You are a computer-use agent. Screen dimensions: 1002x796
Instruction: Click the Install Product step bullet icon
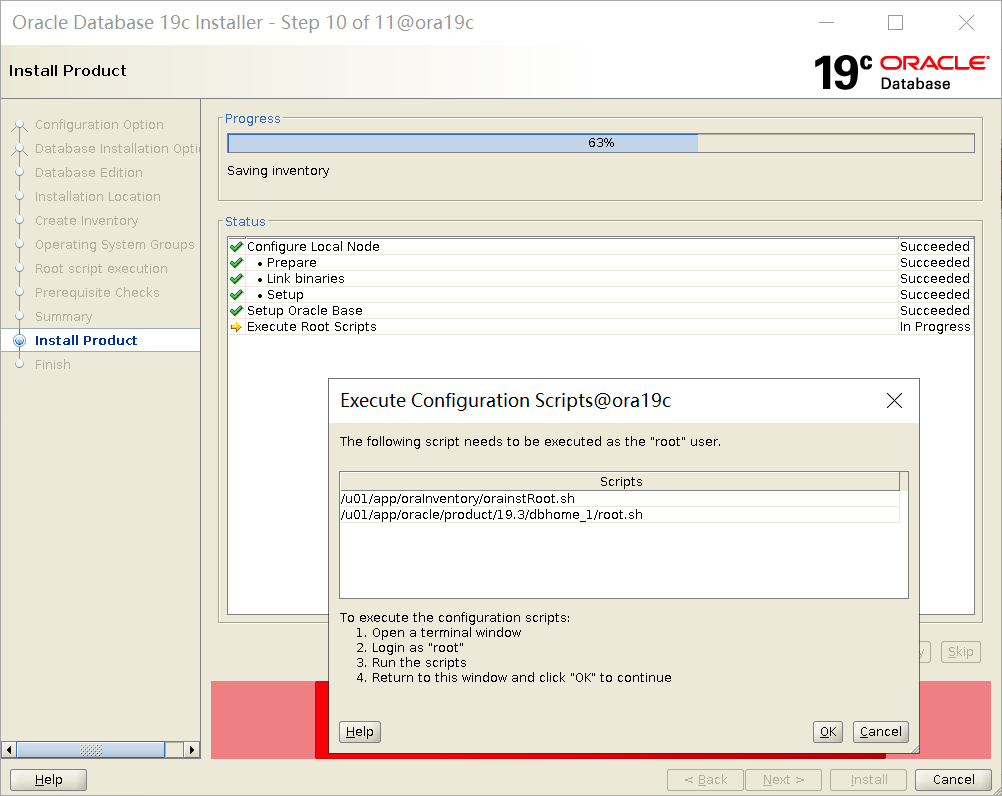click(x=20, y=341)
